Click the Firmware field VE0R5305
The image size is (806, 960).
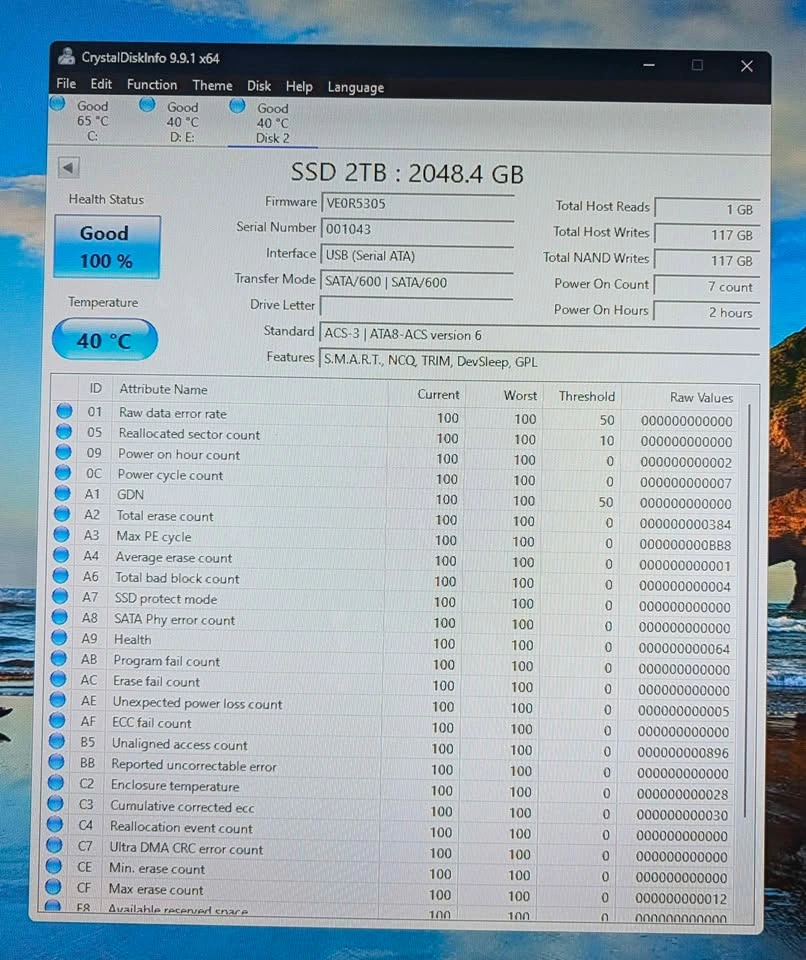[417, 204]
